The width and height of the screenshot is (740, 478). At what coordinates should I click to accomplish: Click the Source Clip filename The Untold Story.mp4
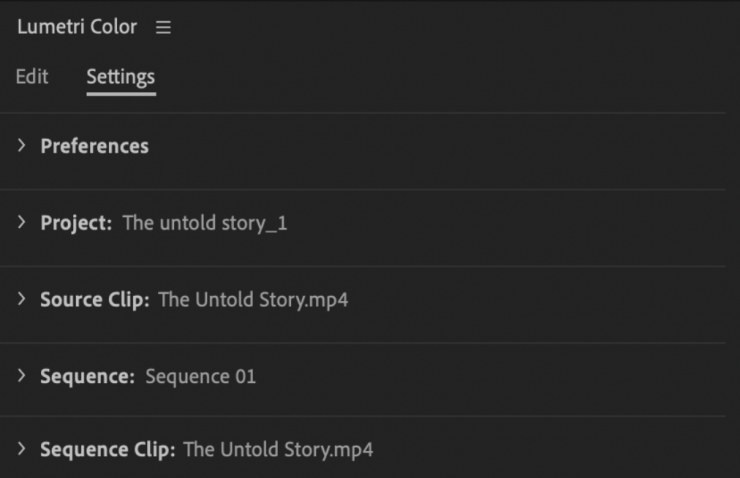point(253,300)
